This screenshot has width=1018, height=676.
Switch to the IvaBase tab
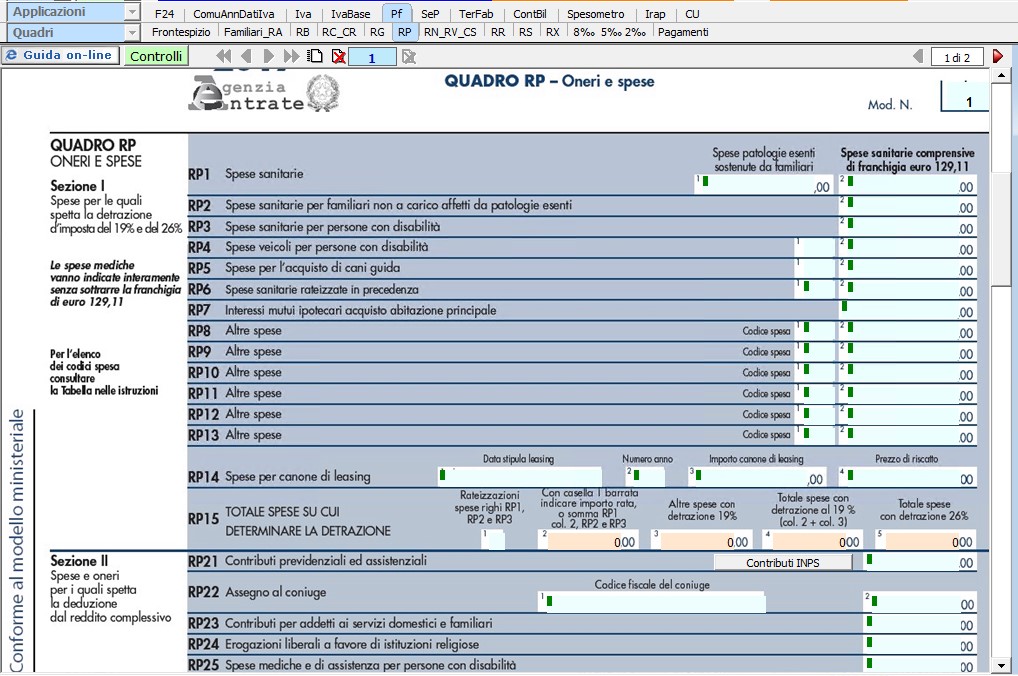pyautogui.click(x=351, y=14)
